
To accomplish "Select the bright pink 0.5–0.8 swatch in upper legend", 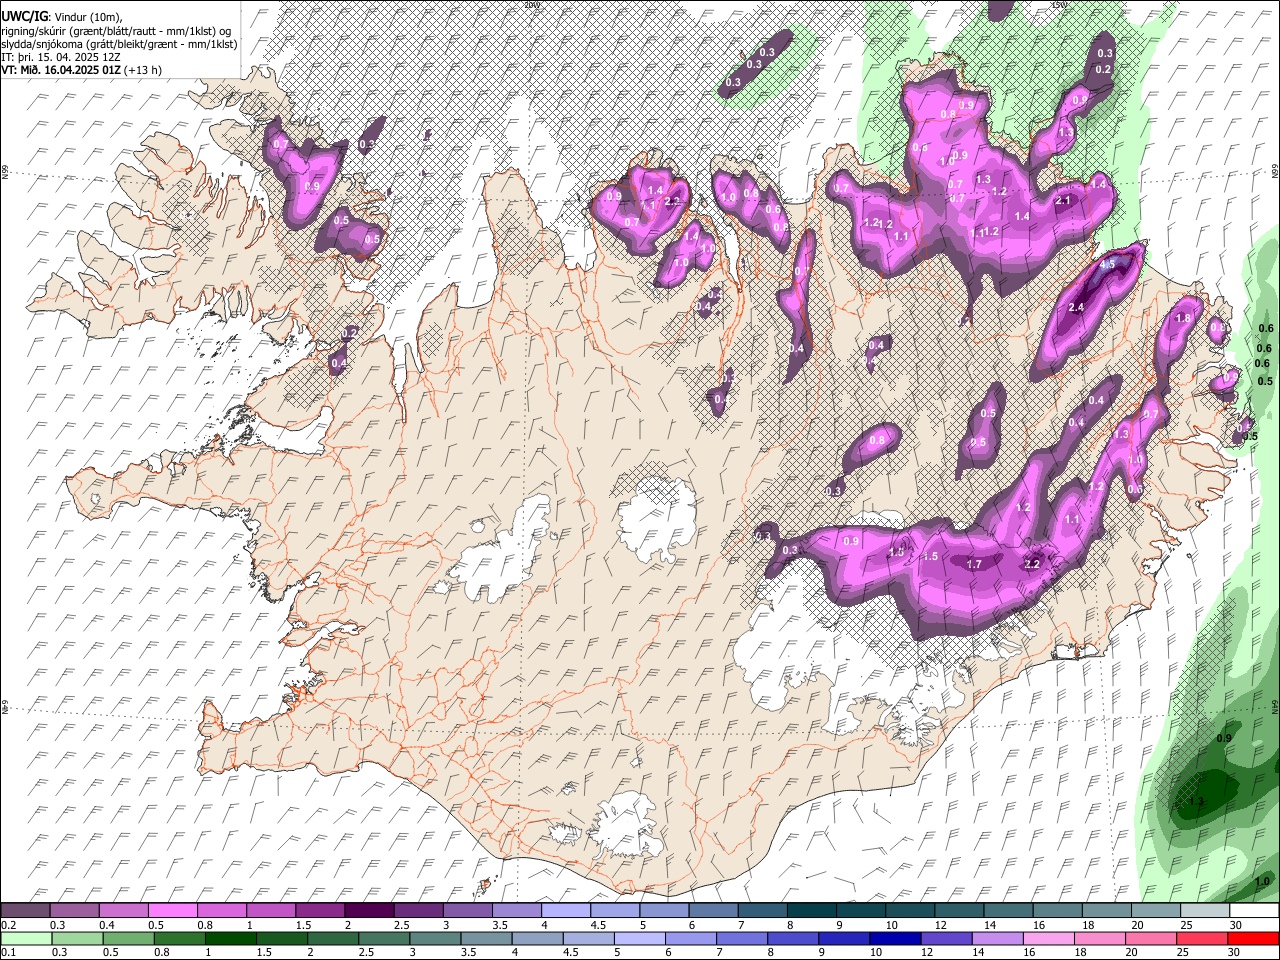I will [173, 911].
